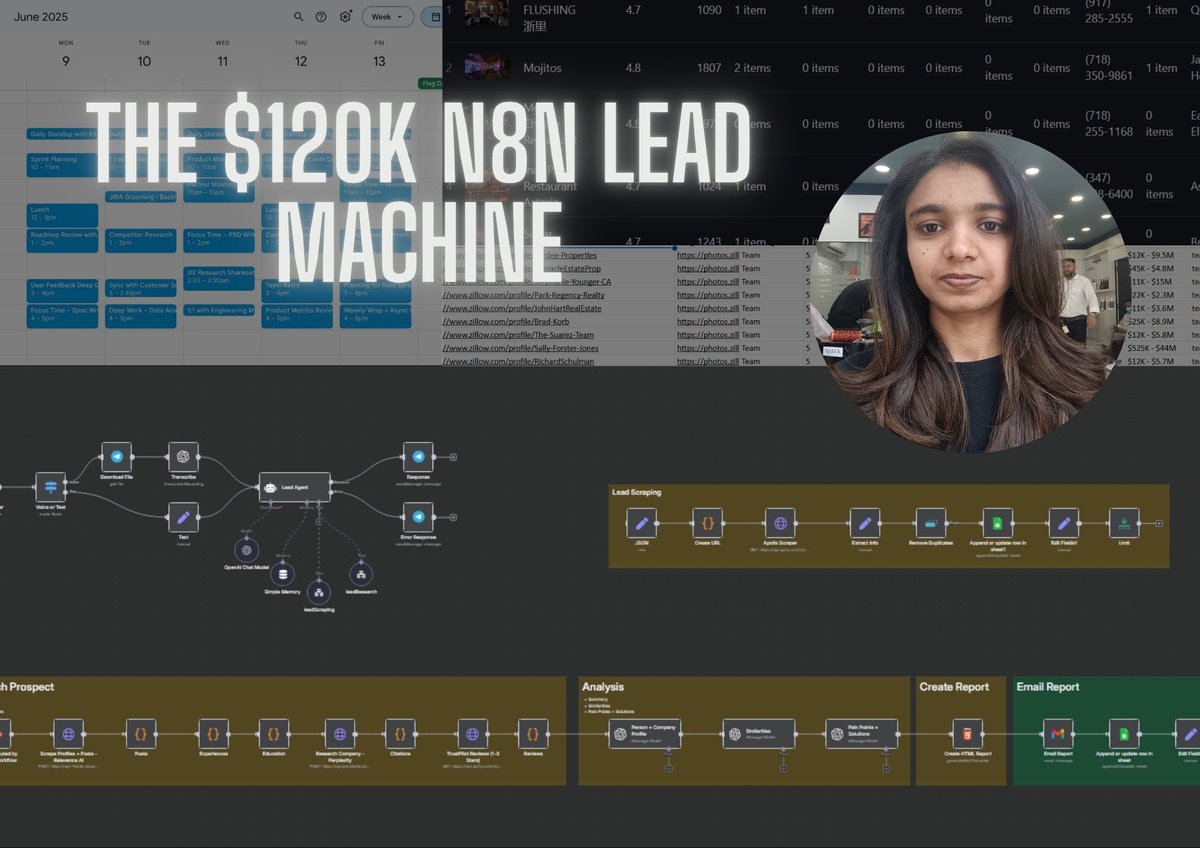The image size is (1200, 848).
Task: Select the Voice or Text switch node
Action: point(51,487)
